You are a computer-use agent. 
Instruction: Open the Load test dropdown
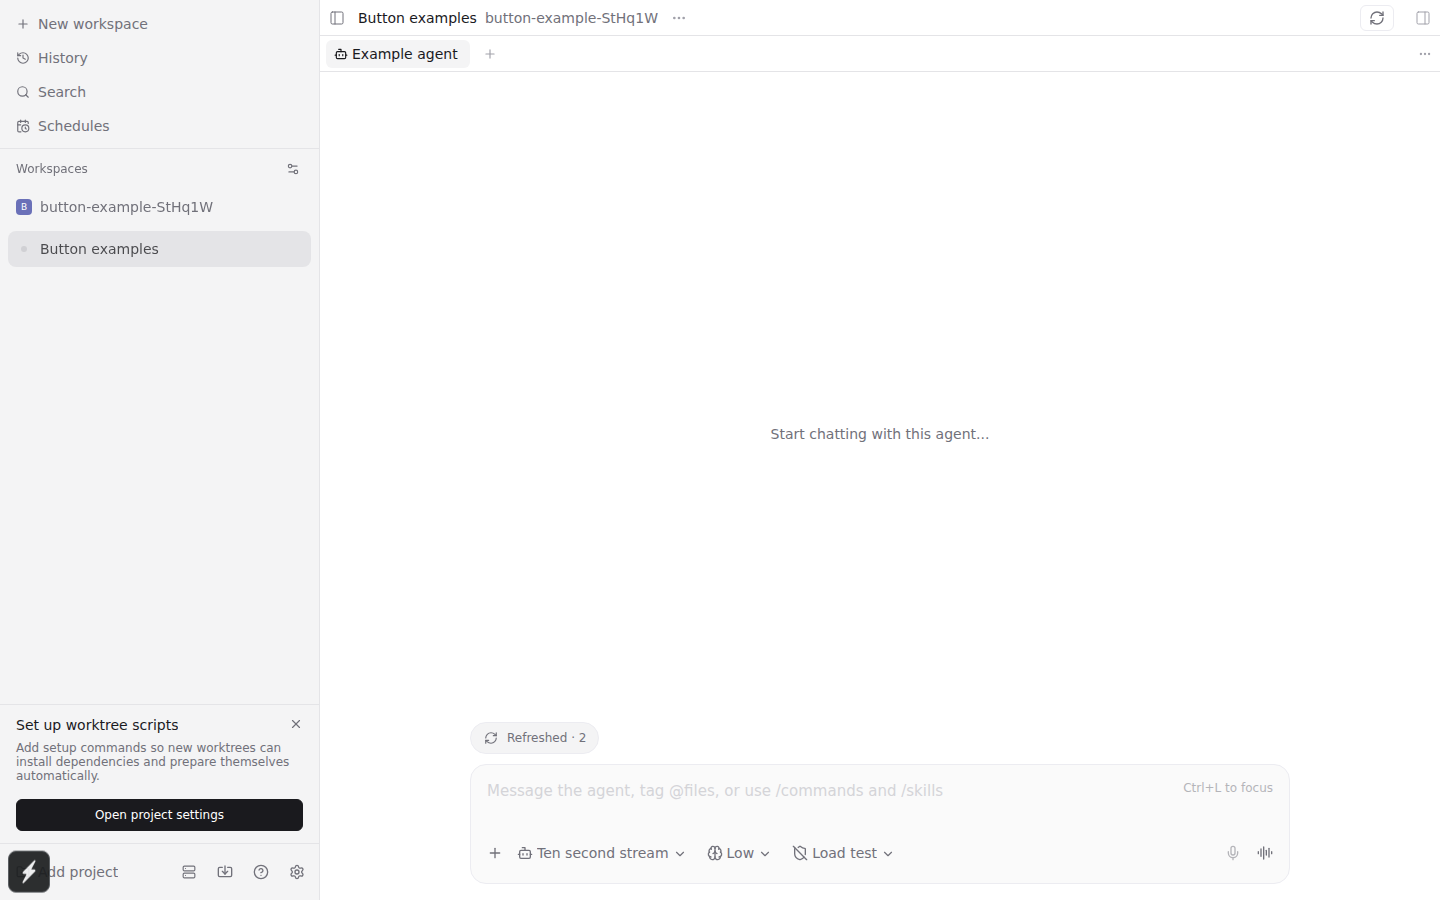pyautogui.click(x=843, y=853)
